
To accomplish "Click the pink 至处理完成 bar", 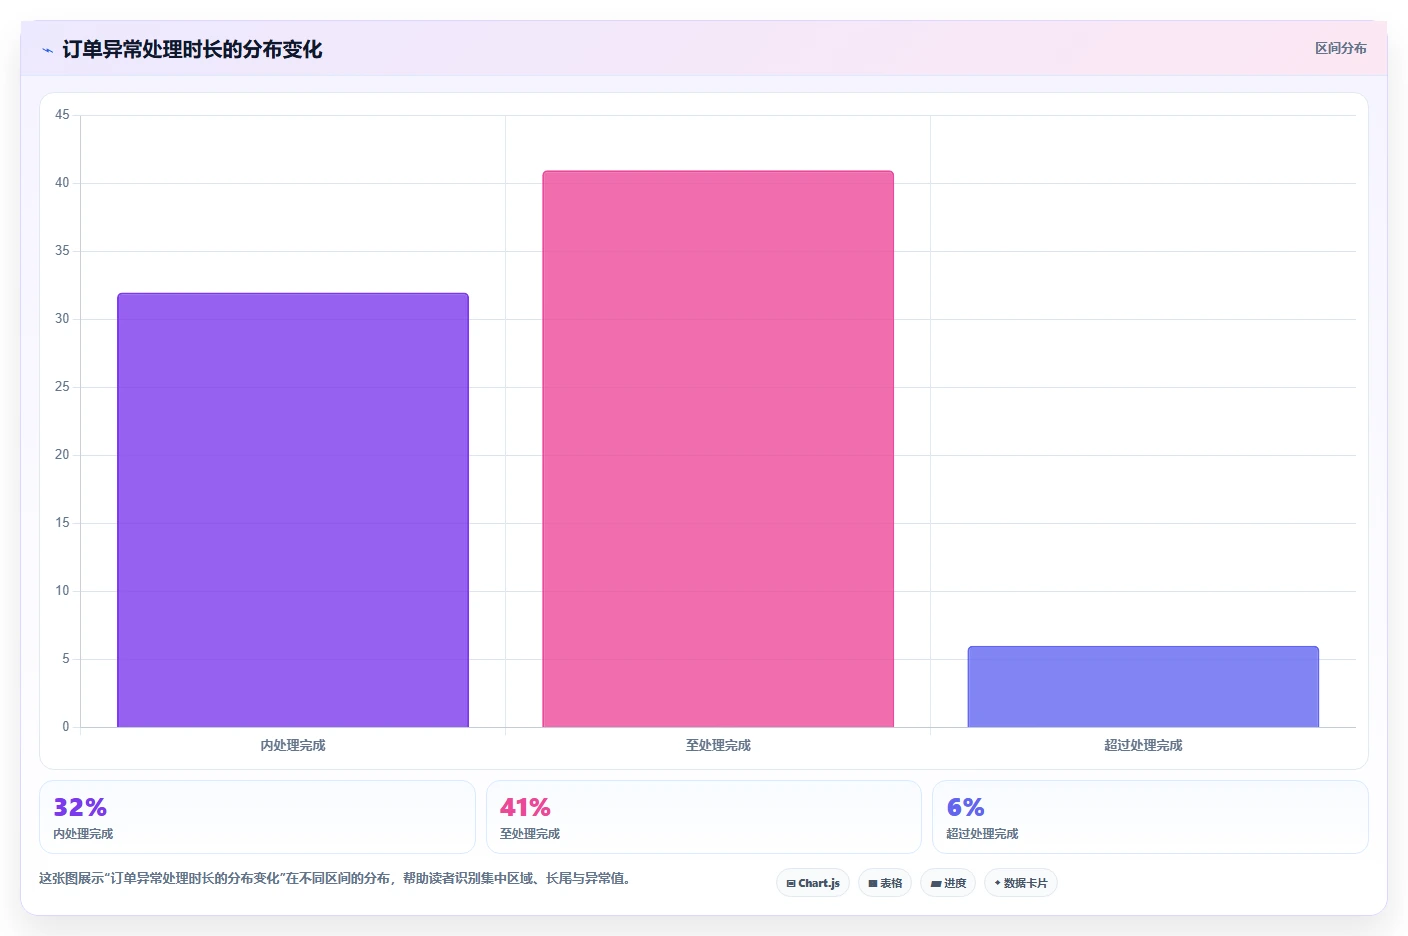I will click(x=718, y=449).
